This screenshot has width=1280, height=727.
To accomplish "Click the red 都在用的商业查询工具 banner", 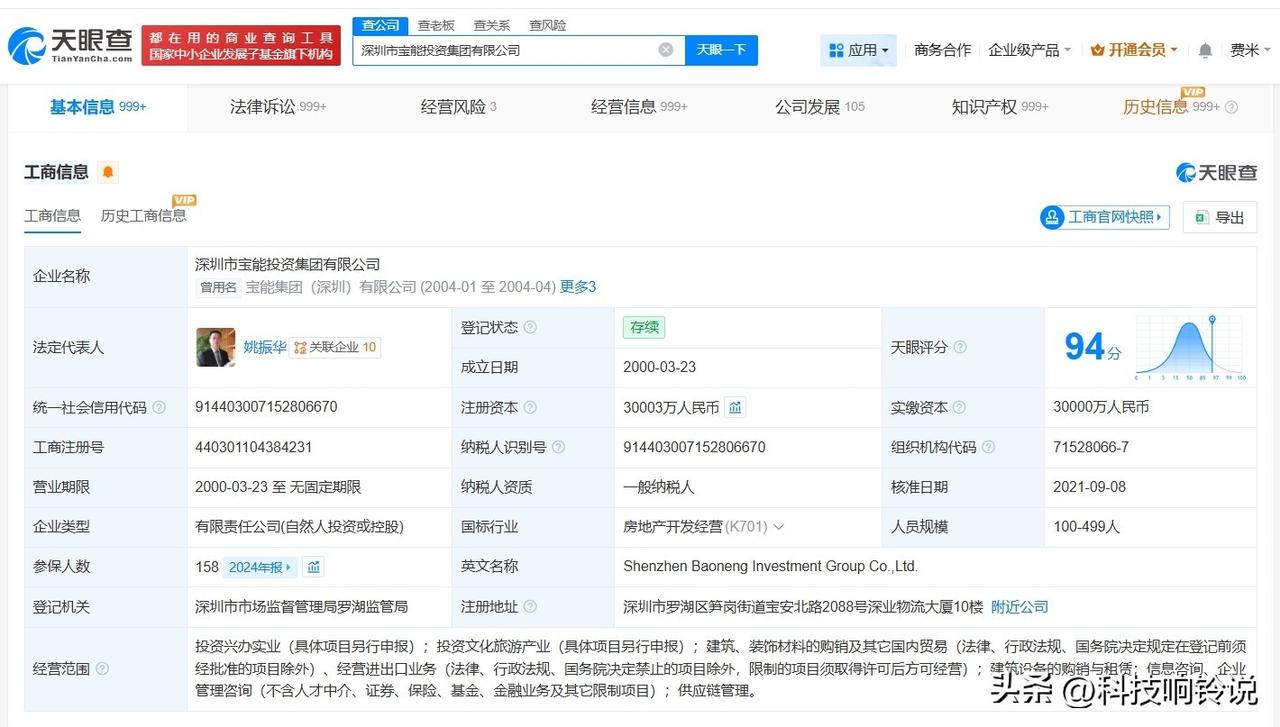I will 241,46.
